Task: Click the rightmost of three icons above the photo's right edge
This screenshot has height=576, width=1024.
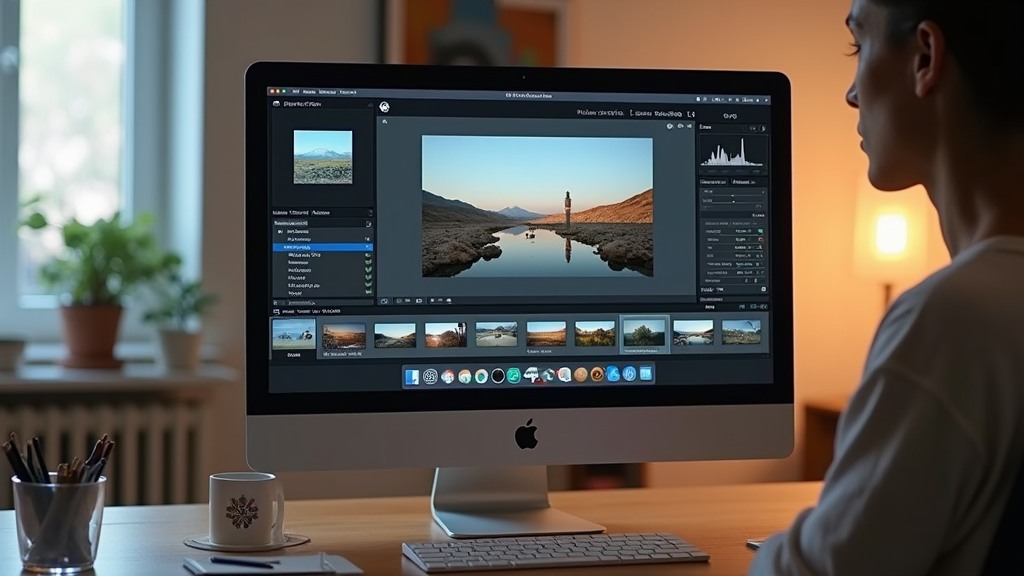Action: click(689, 126)
